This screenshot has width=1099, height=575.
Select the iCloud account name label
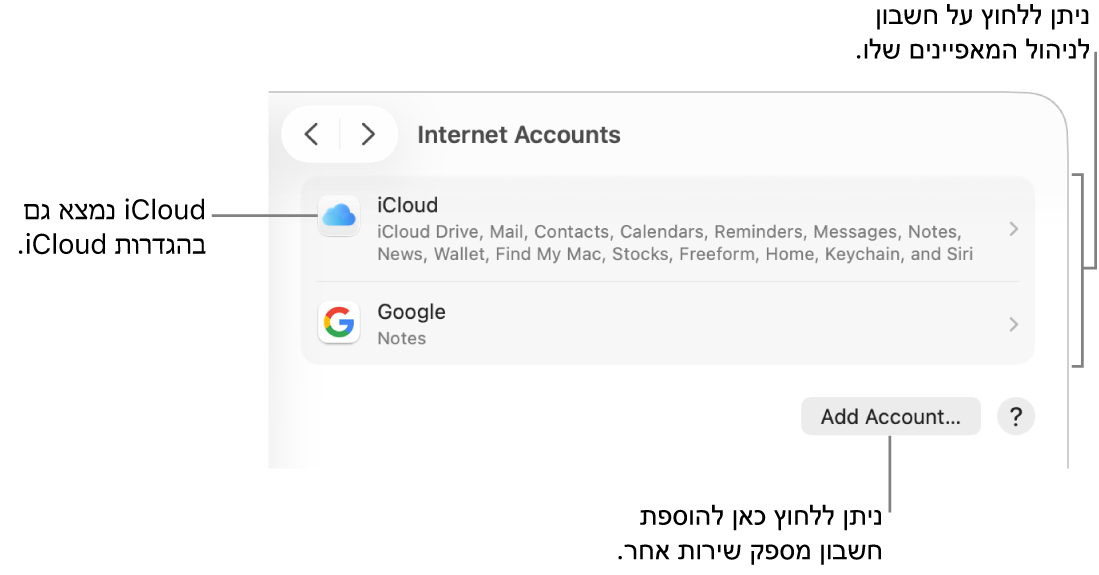[x=407, y=205]
